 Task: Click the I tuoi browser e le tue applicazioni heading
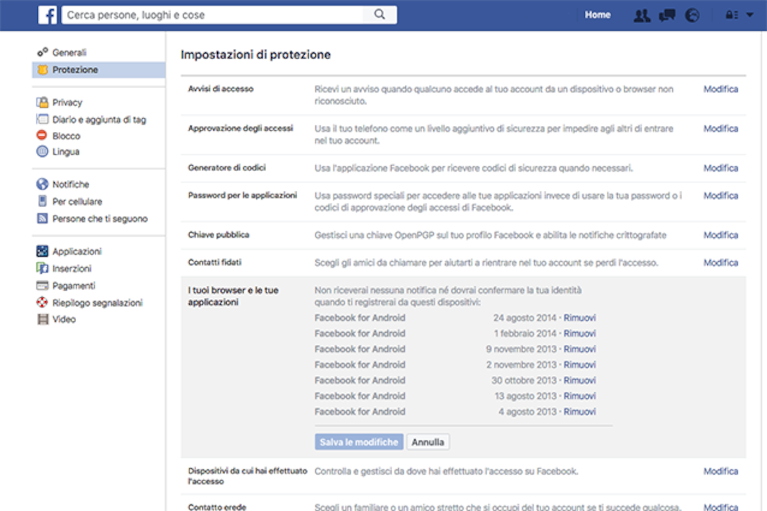(233, 296)
